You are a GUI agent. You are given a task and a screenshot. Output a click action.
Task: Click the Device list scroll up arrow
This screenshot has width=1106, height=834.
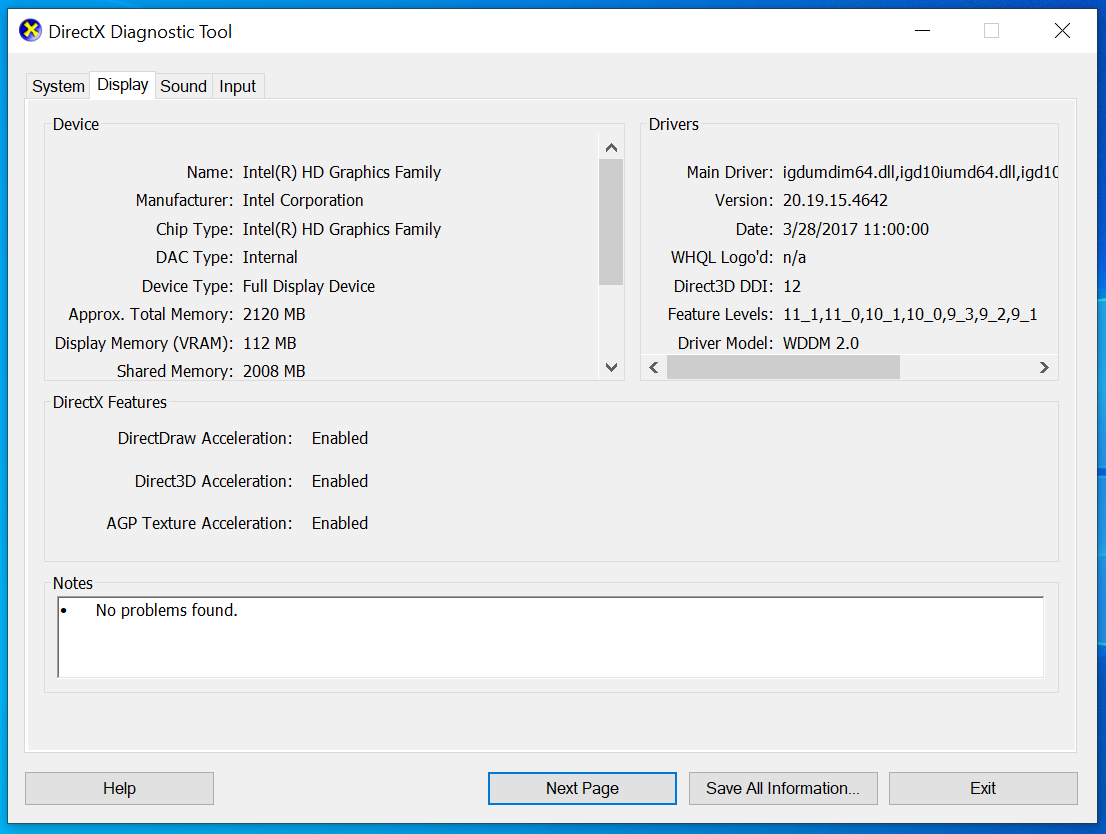point(611,148)
